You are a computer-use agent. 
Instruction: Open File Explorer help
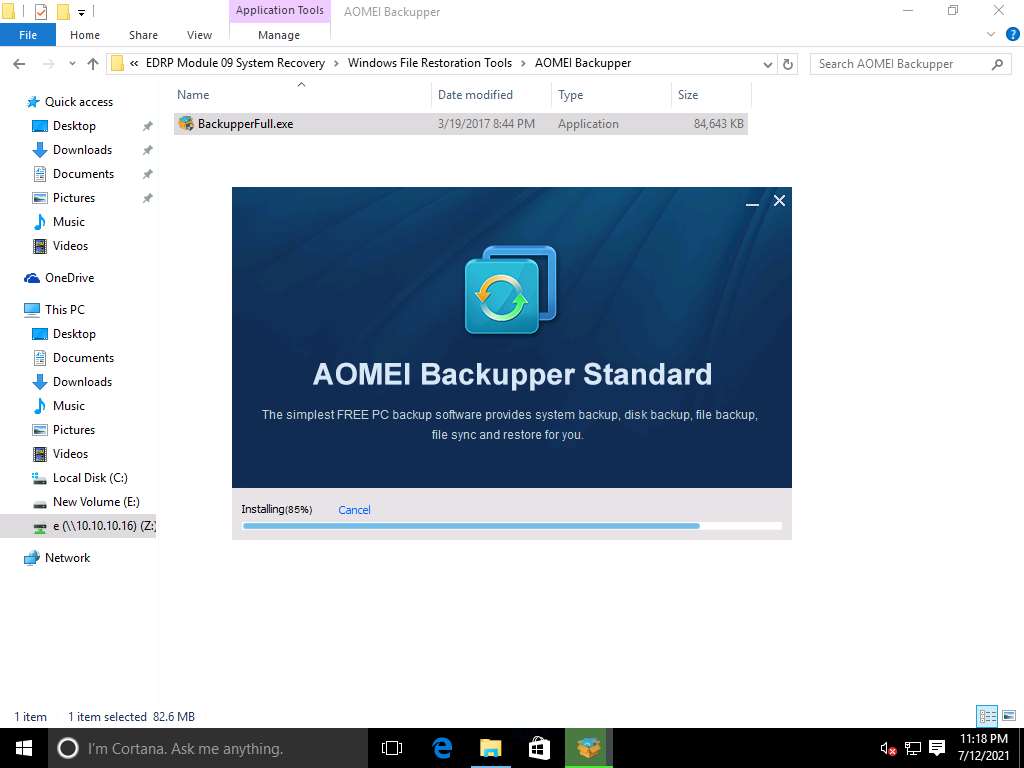coord(1012,35)
